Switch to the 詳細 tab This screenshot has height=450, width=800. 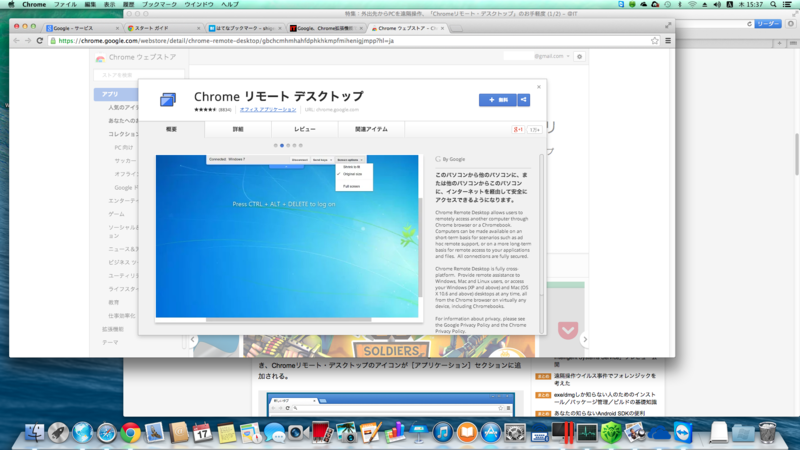[x=238, y=130]
